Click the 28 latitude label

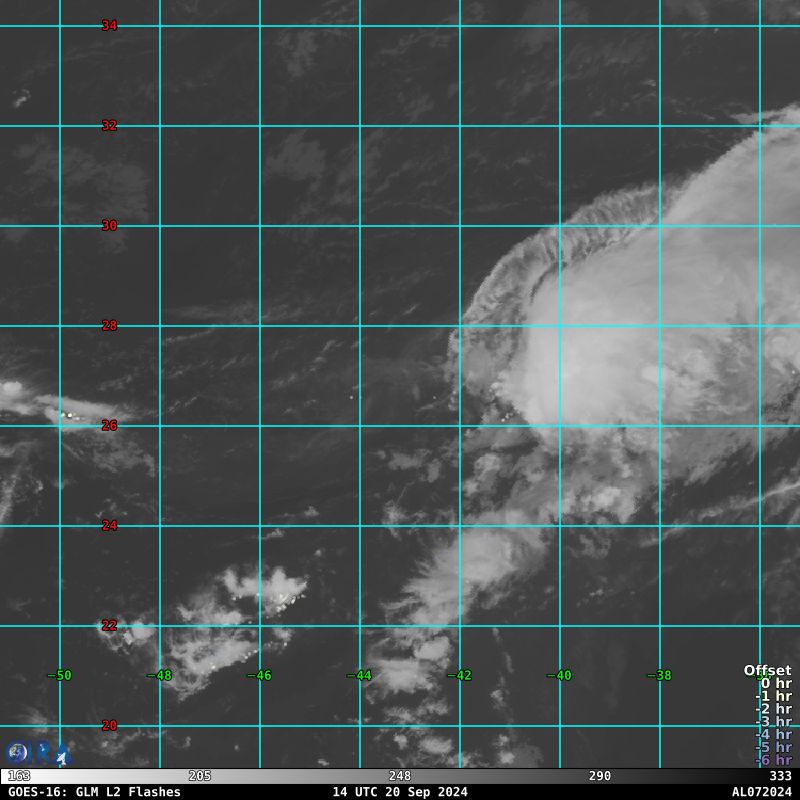[109, 326]
